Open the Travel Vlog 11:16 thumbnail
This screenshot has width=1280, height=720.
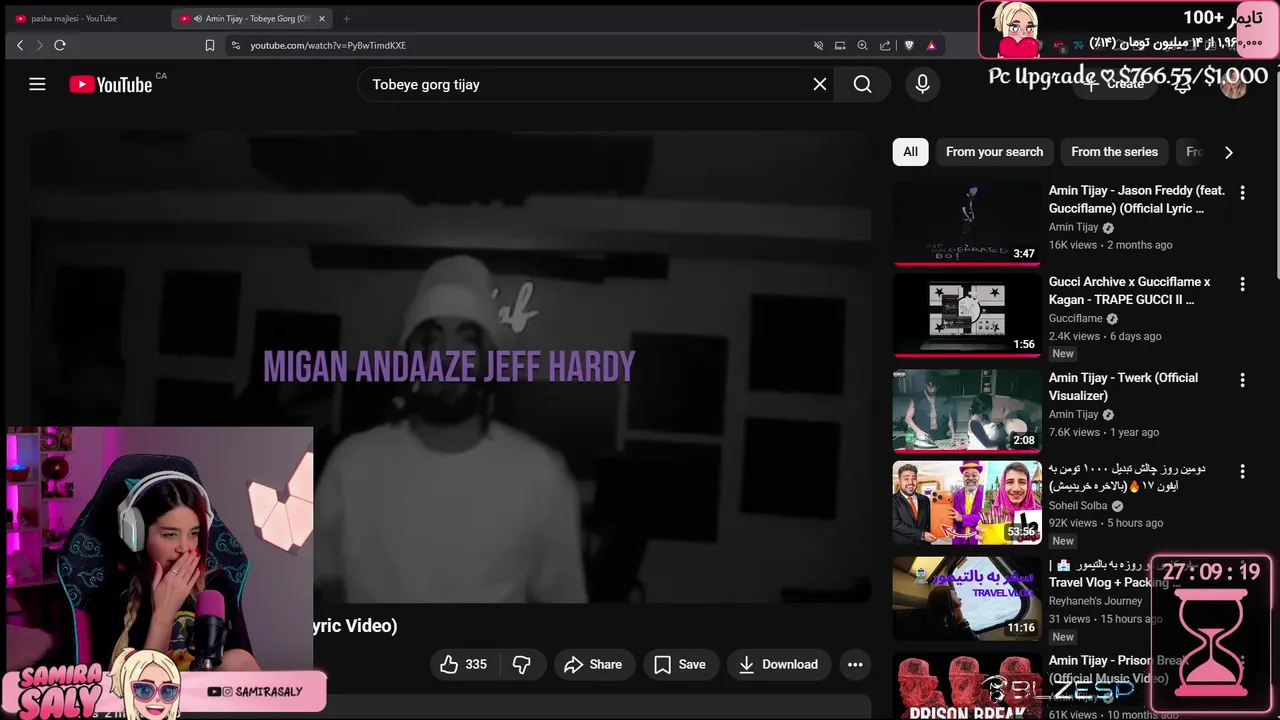tap(967, 598)
